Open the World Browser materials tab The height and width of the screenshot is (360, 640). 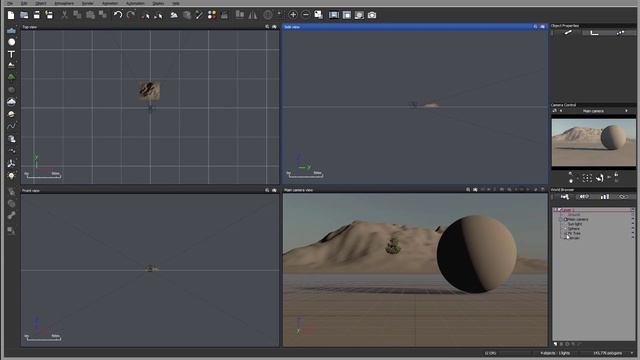(x=584, y=197)
